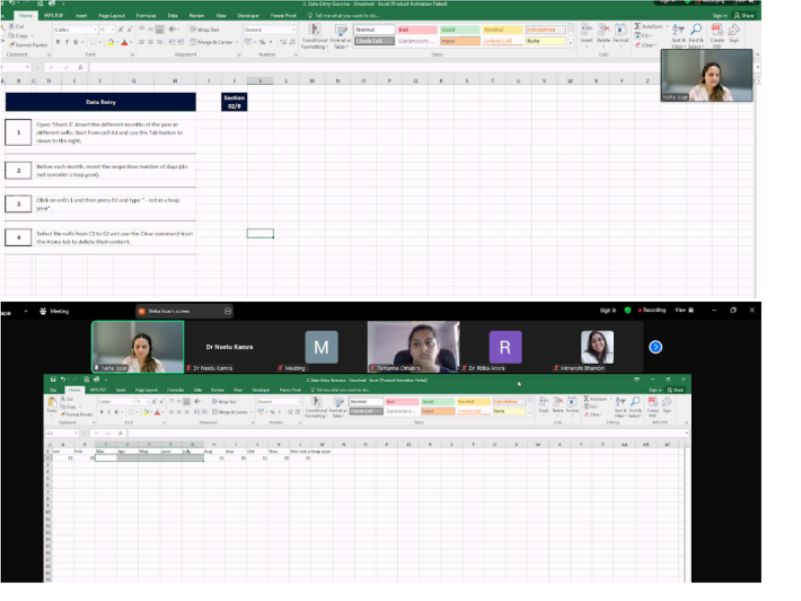This screenshot has width=801, height=601.
Task: Open Sort & Filter in the top ribbon
Action: pyautogui.click(x=679, y=35)
